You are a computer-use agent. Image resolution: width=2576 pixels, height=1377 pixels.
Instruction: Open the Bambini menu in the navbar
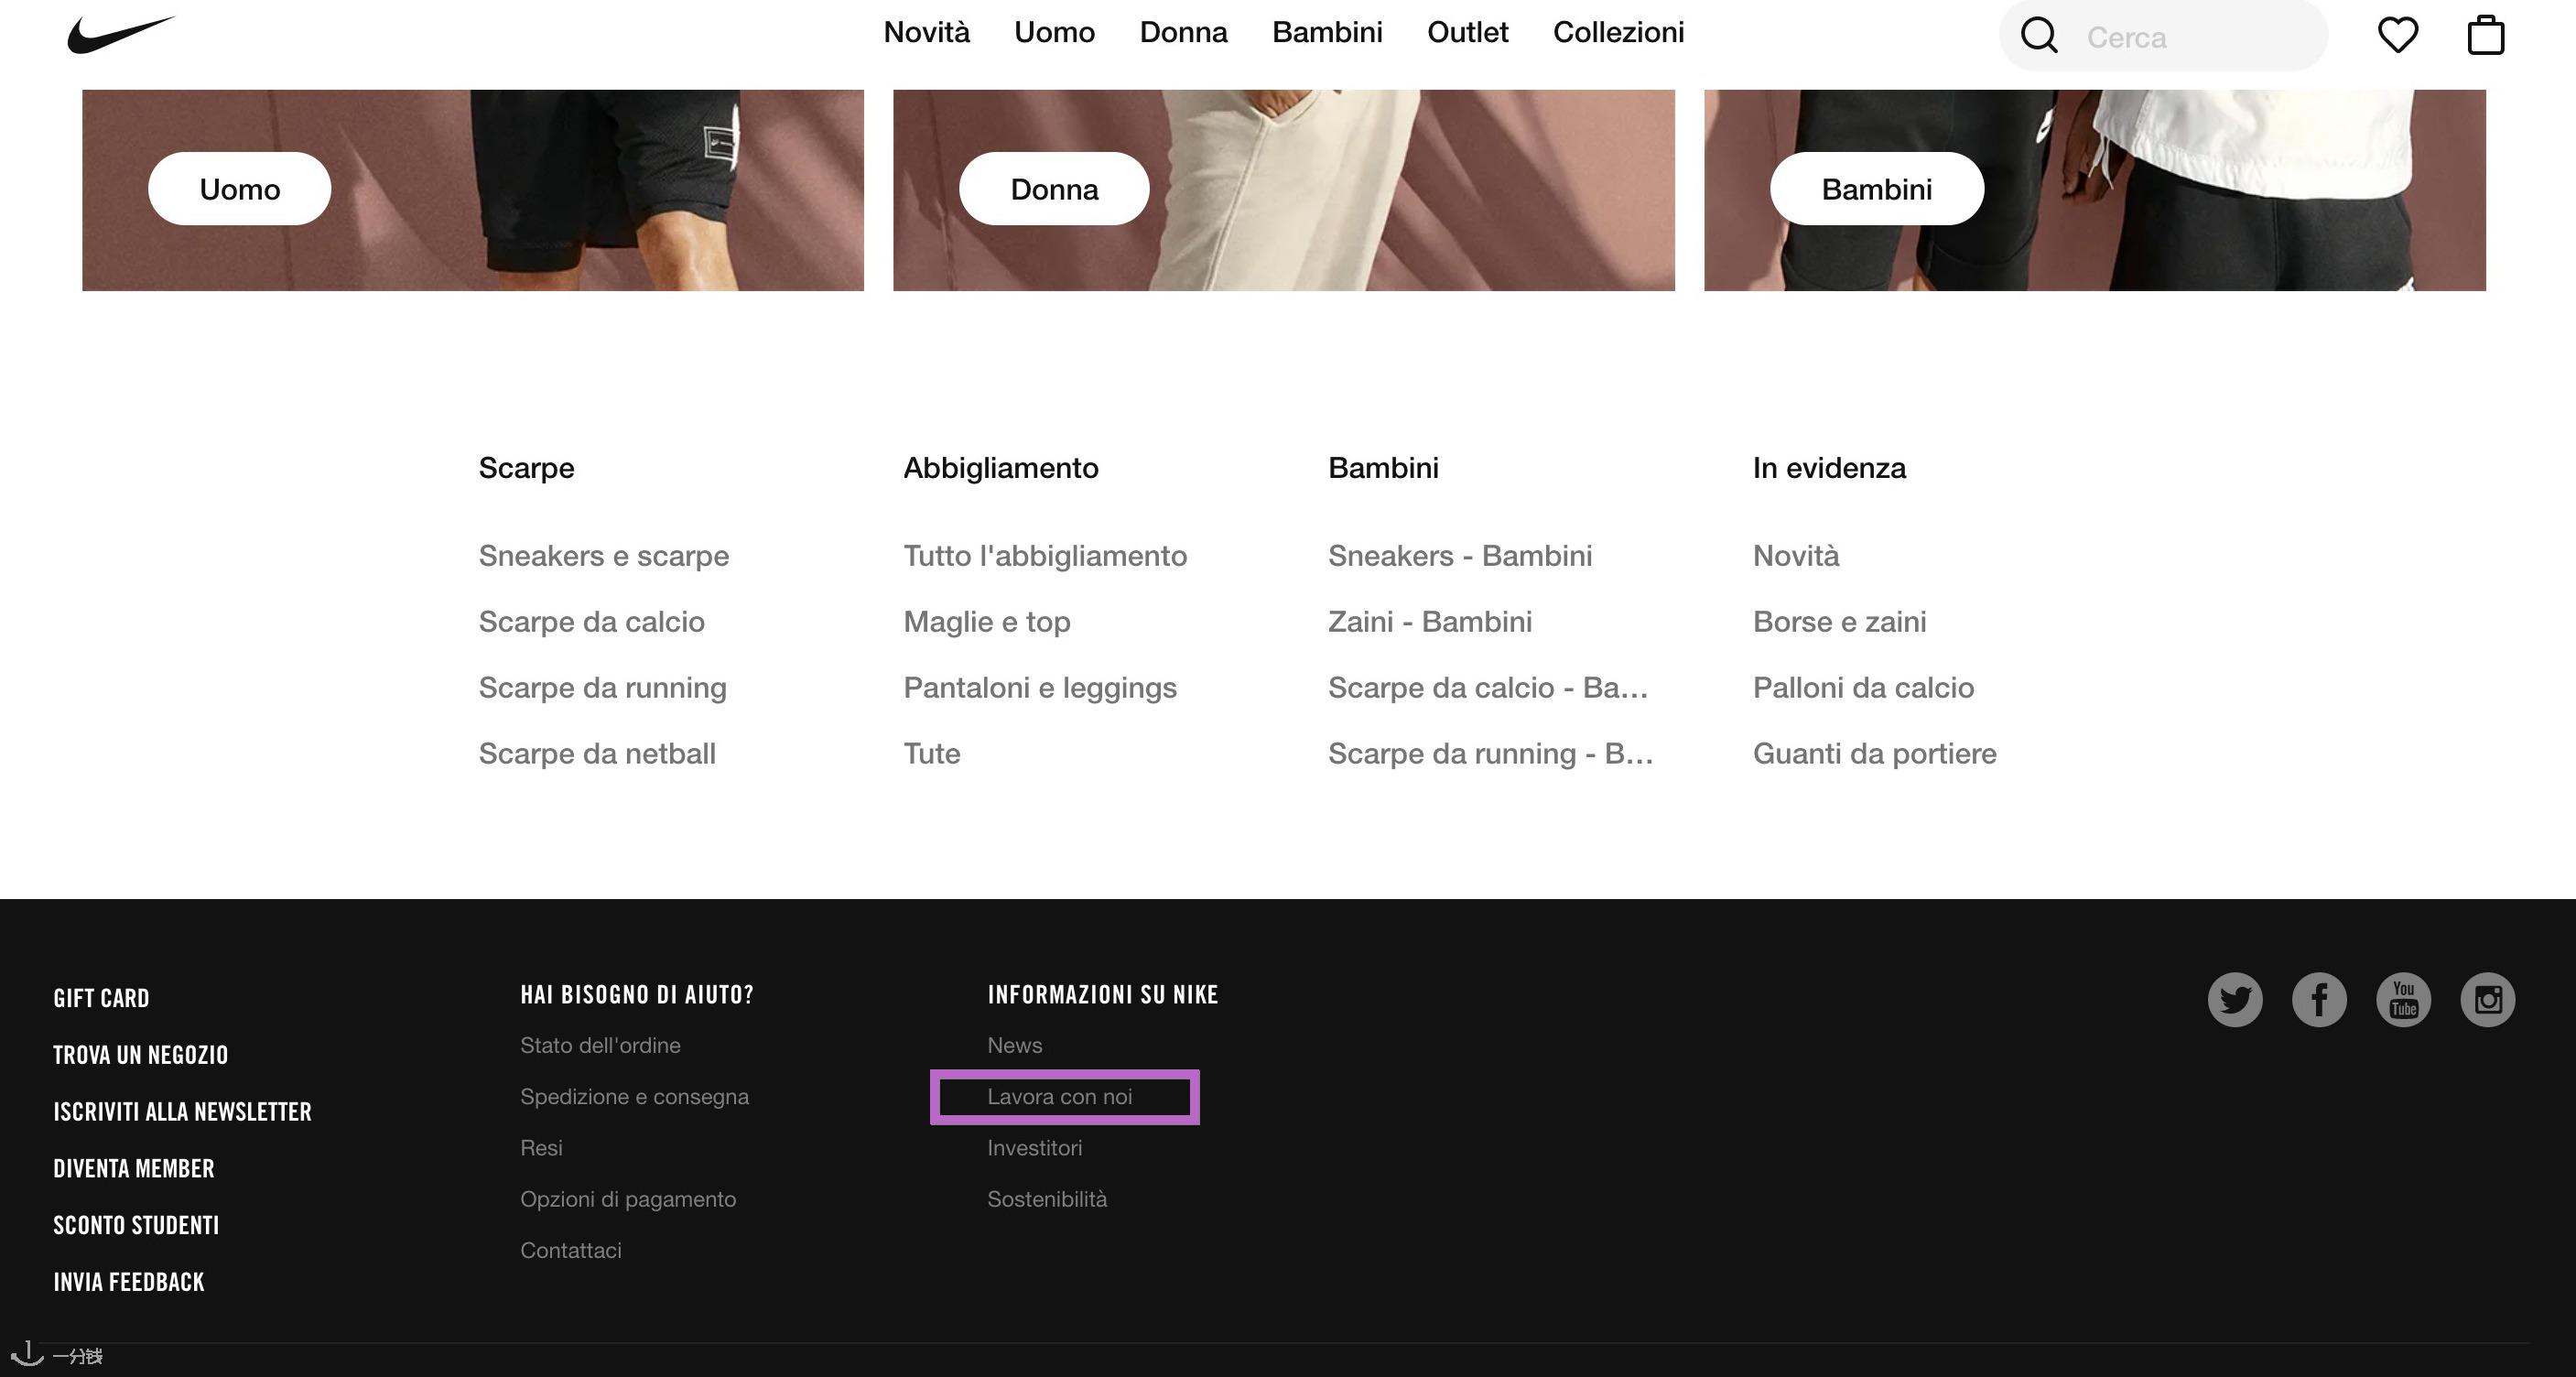[x=1327, y=32]
